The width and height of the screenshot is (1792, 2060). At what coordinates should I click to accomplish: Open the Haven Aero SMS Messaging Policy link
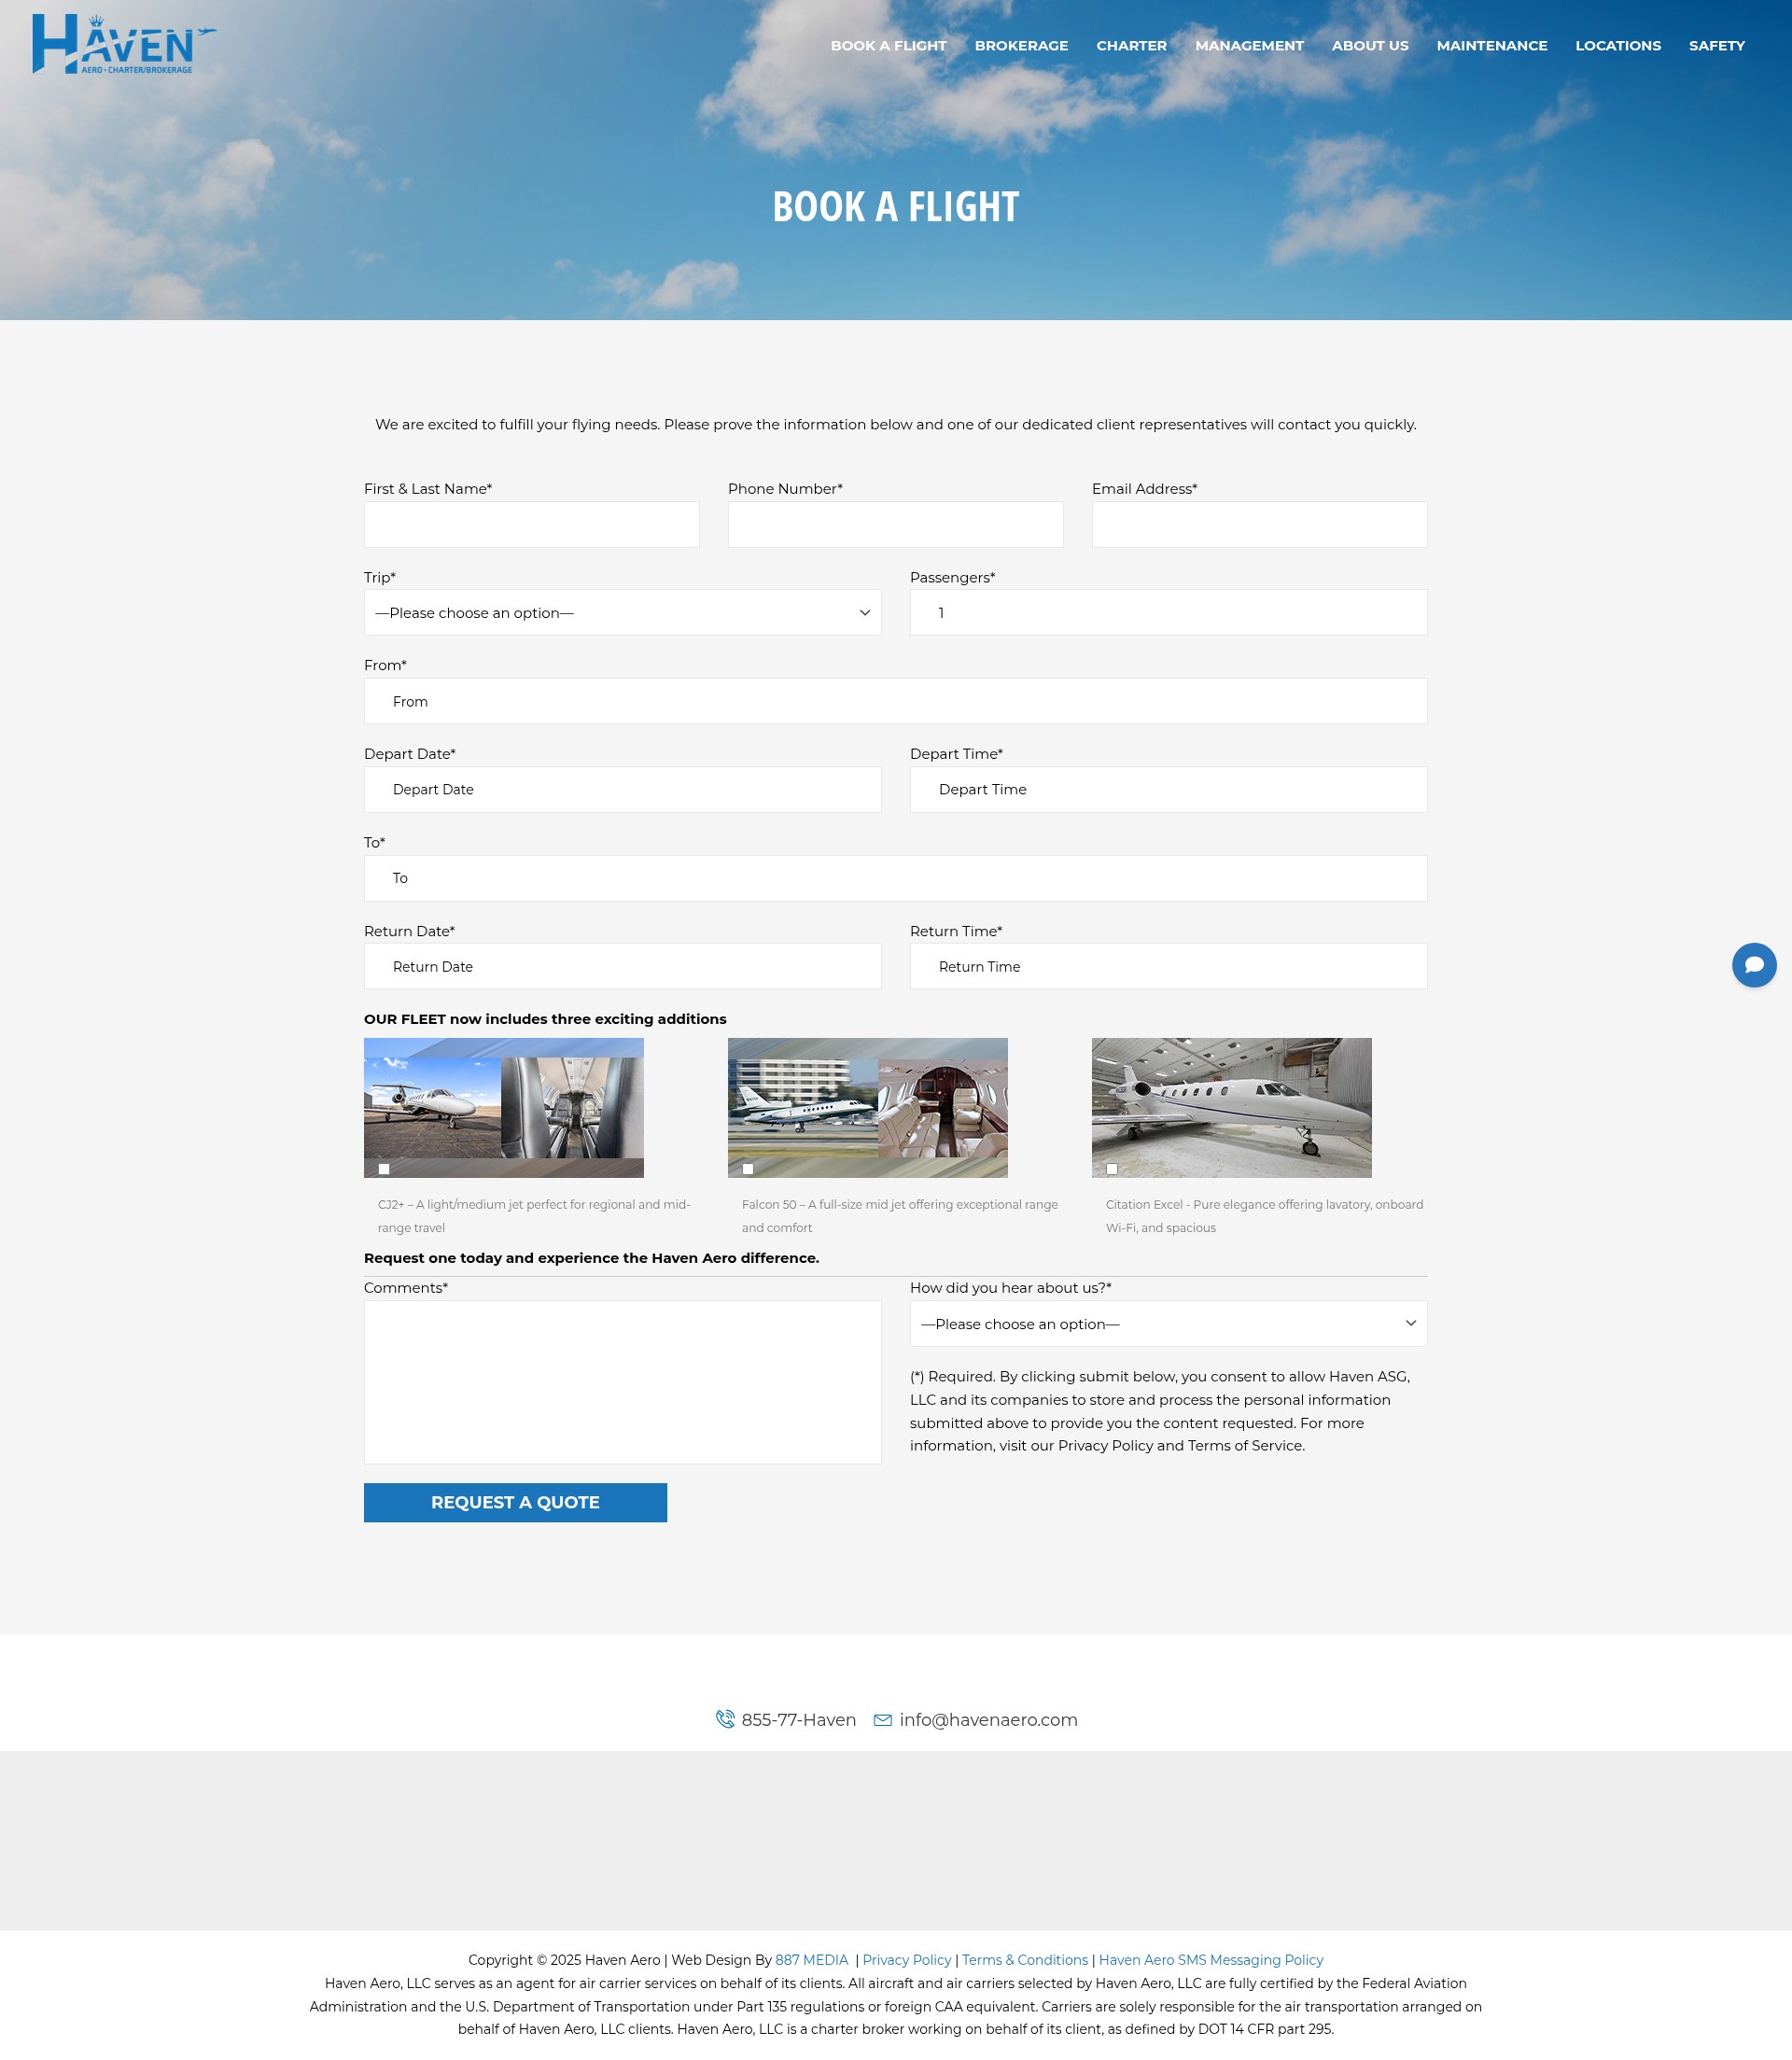(1210, 1960)
